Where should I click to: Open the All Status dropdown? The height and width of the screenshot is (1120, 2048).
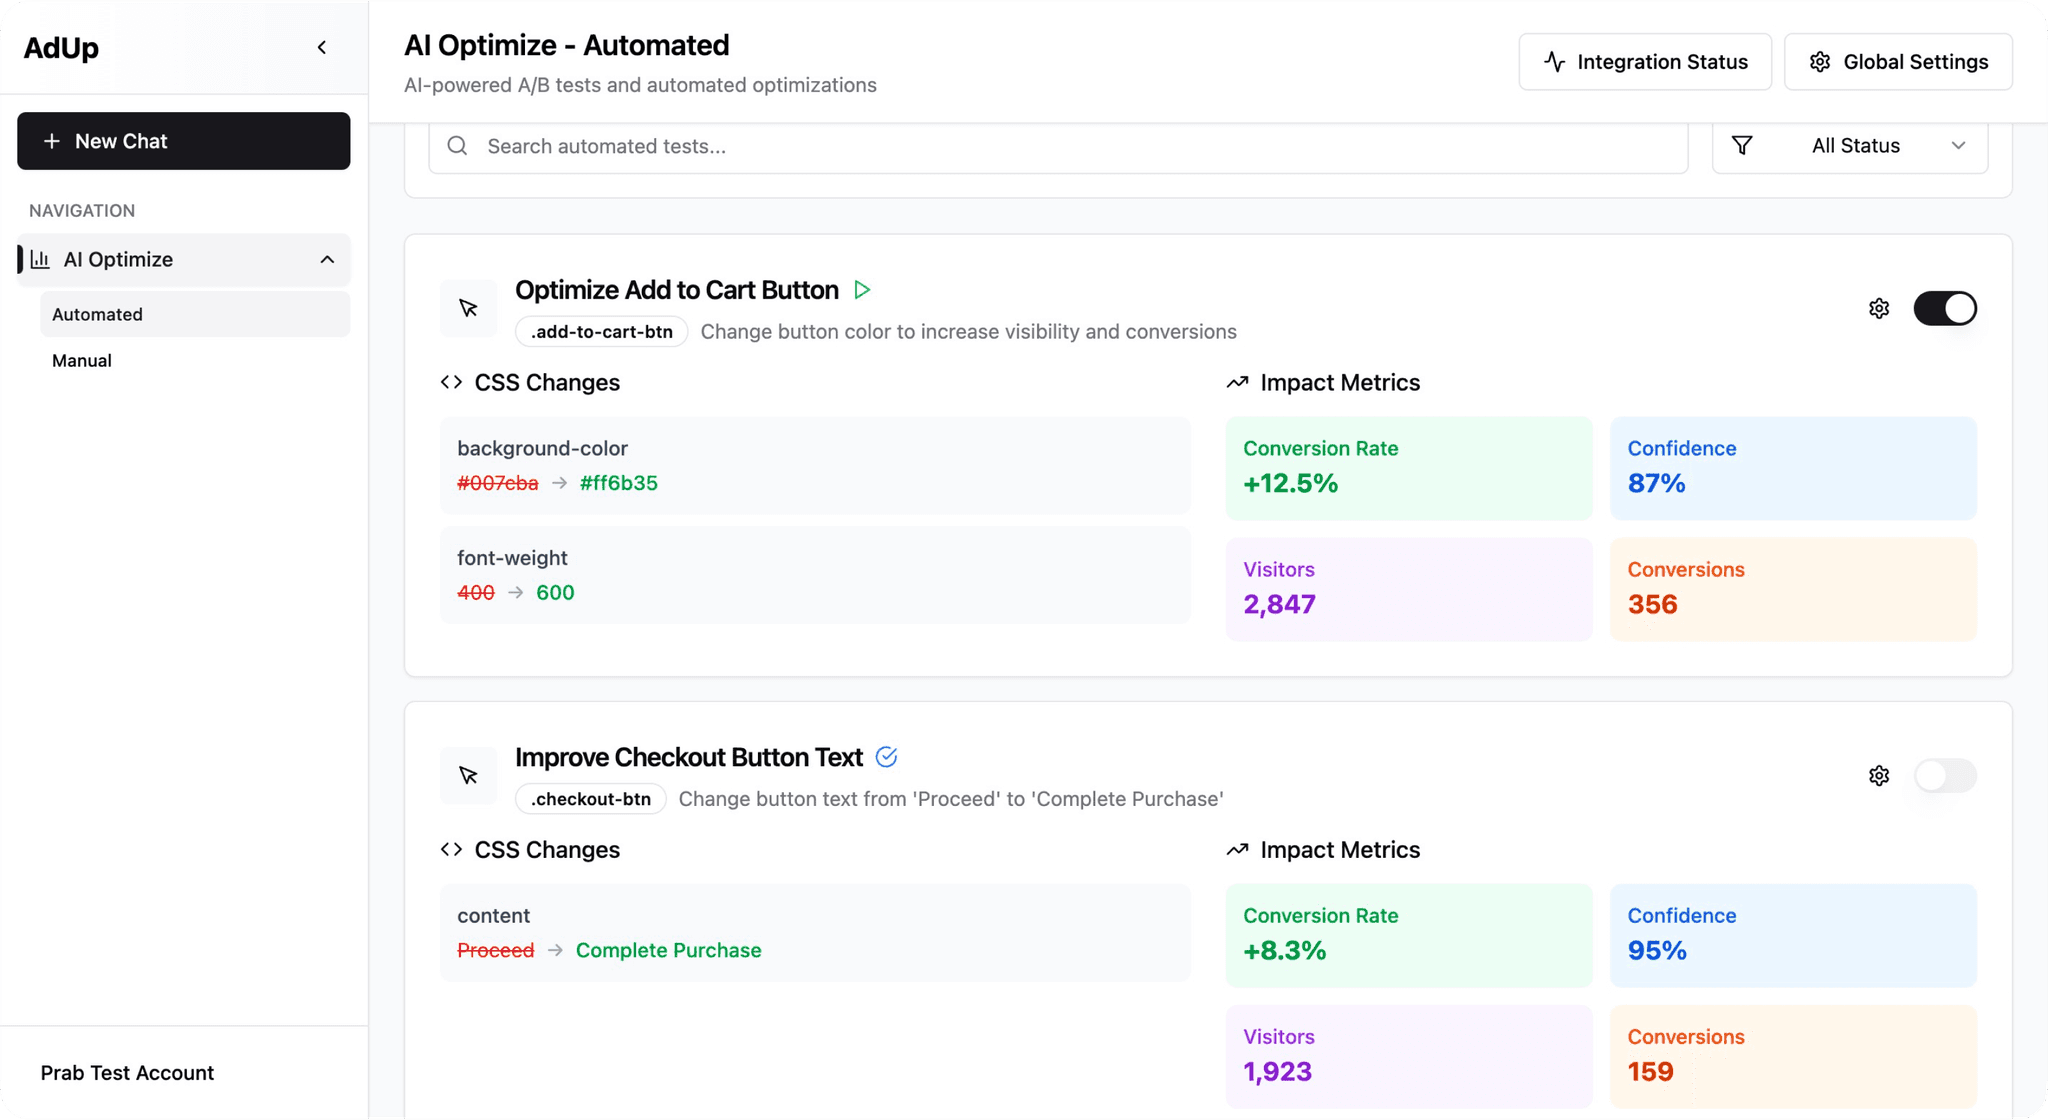pyautogui.click(x=1855, y=145)
